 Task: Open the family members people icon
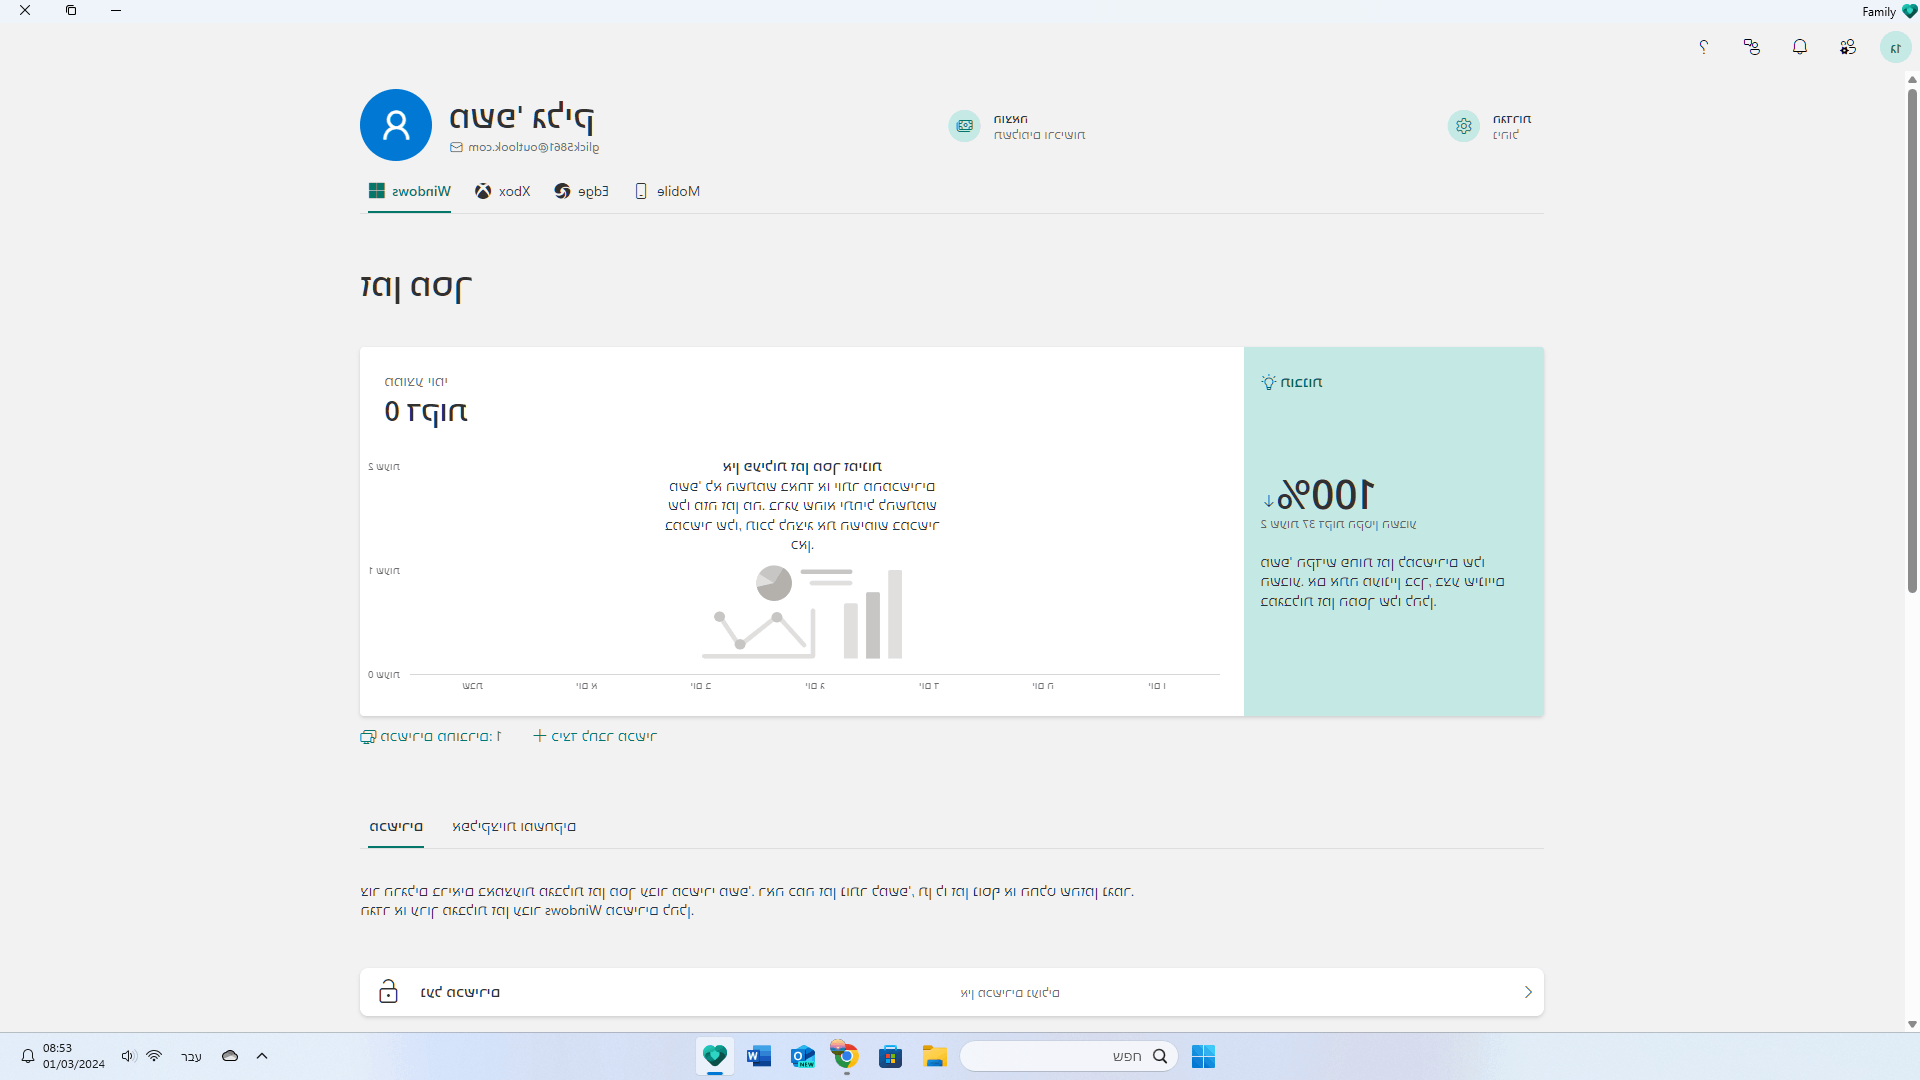pyautogui.click(x=1847, y=47)
